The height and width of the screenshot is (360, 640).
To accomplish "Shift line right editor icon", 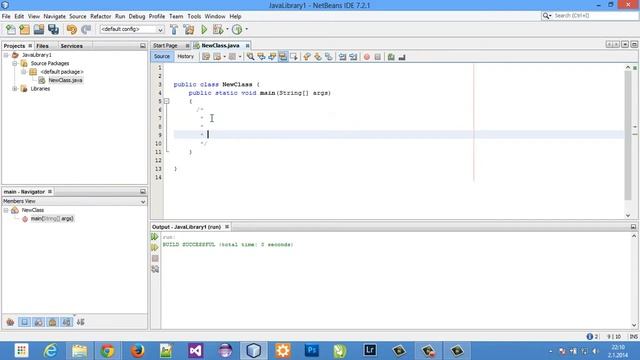I will pyautogui.click(x=353, y=57).
